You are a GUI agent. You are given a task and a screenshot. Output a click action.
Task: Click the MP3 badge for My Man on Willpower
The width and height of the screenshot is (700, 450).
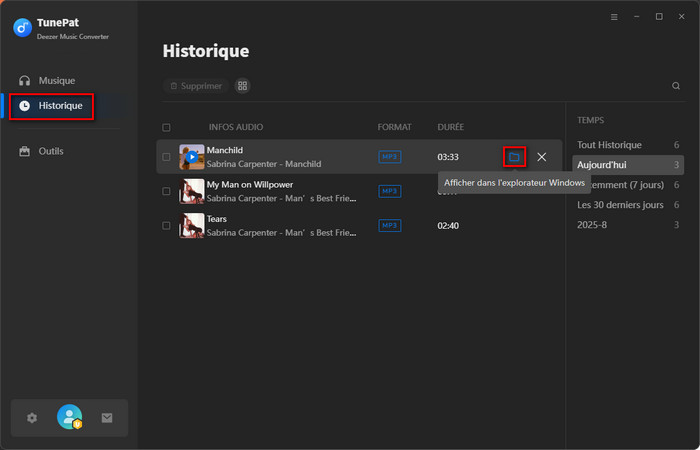pos(390,191)
